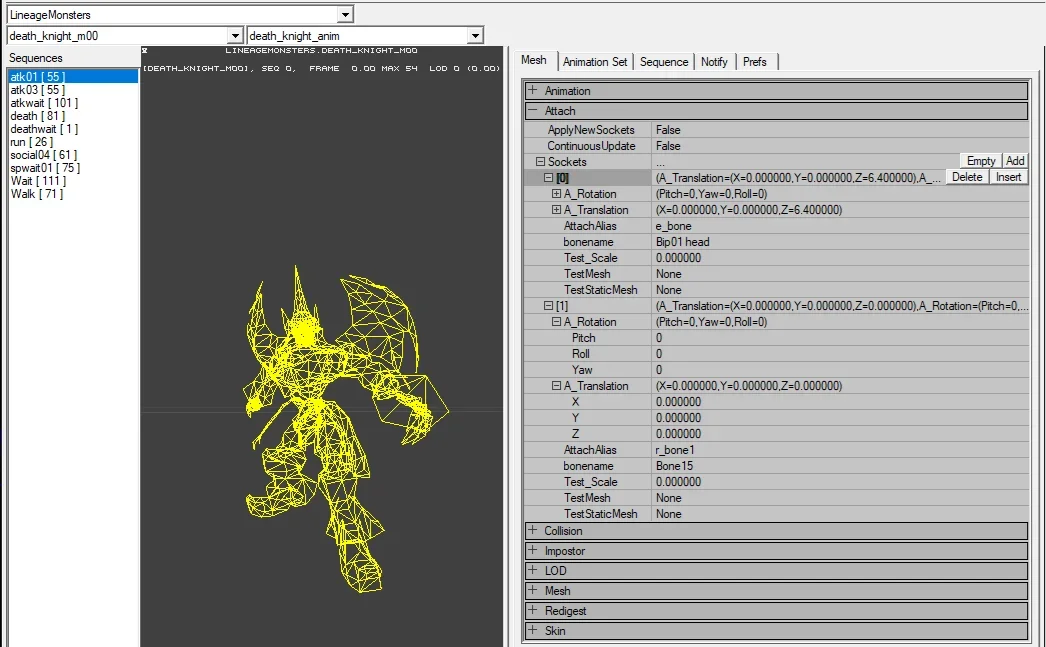Click the Add button for Sockets
This screenshot has width=1046, height=647.
(x=1015, y=161)
